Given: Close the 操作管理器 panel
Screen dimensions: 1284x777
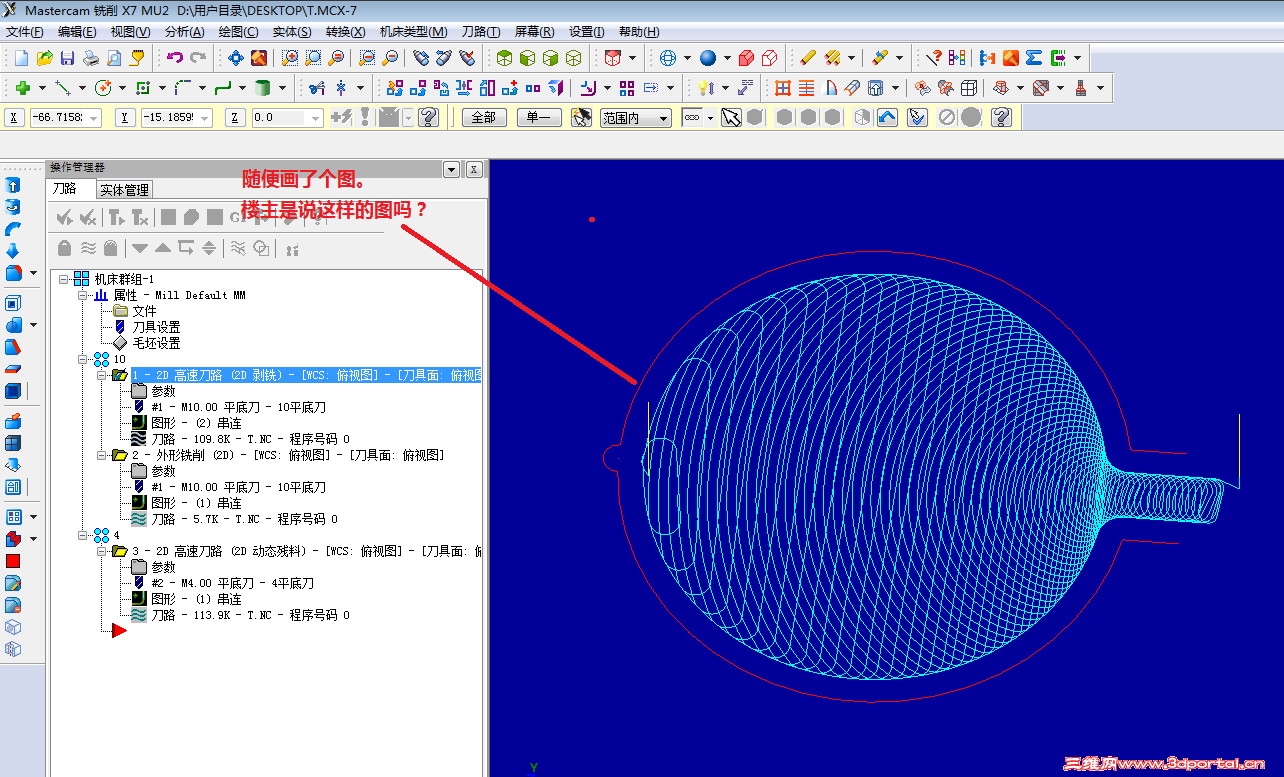Looking at the screenshot, I should click(x=474, y=170).
